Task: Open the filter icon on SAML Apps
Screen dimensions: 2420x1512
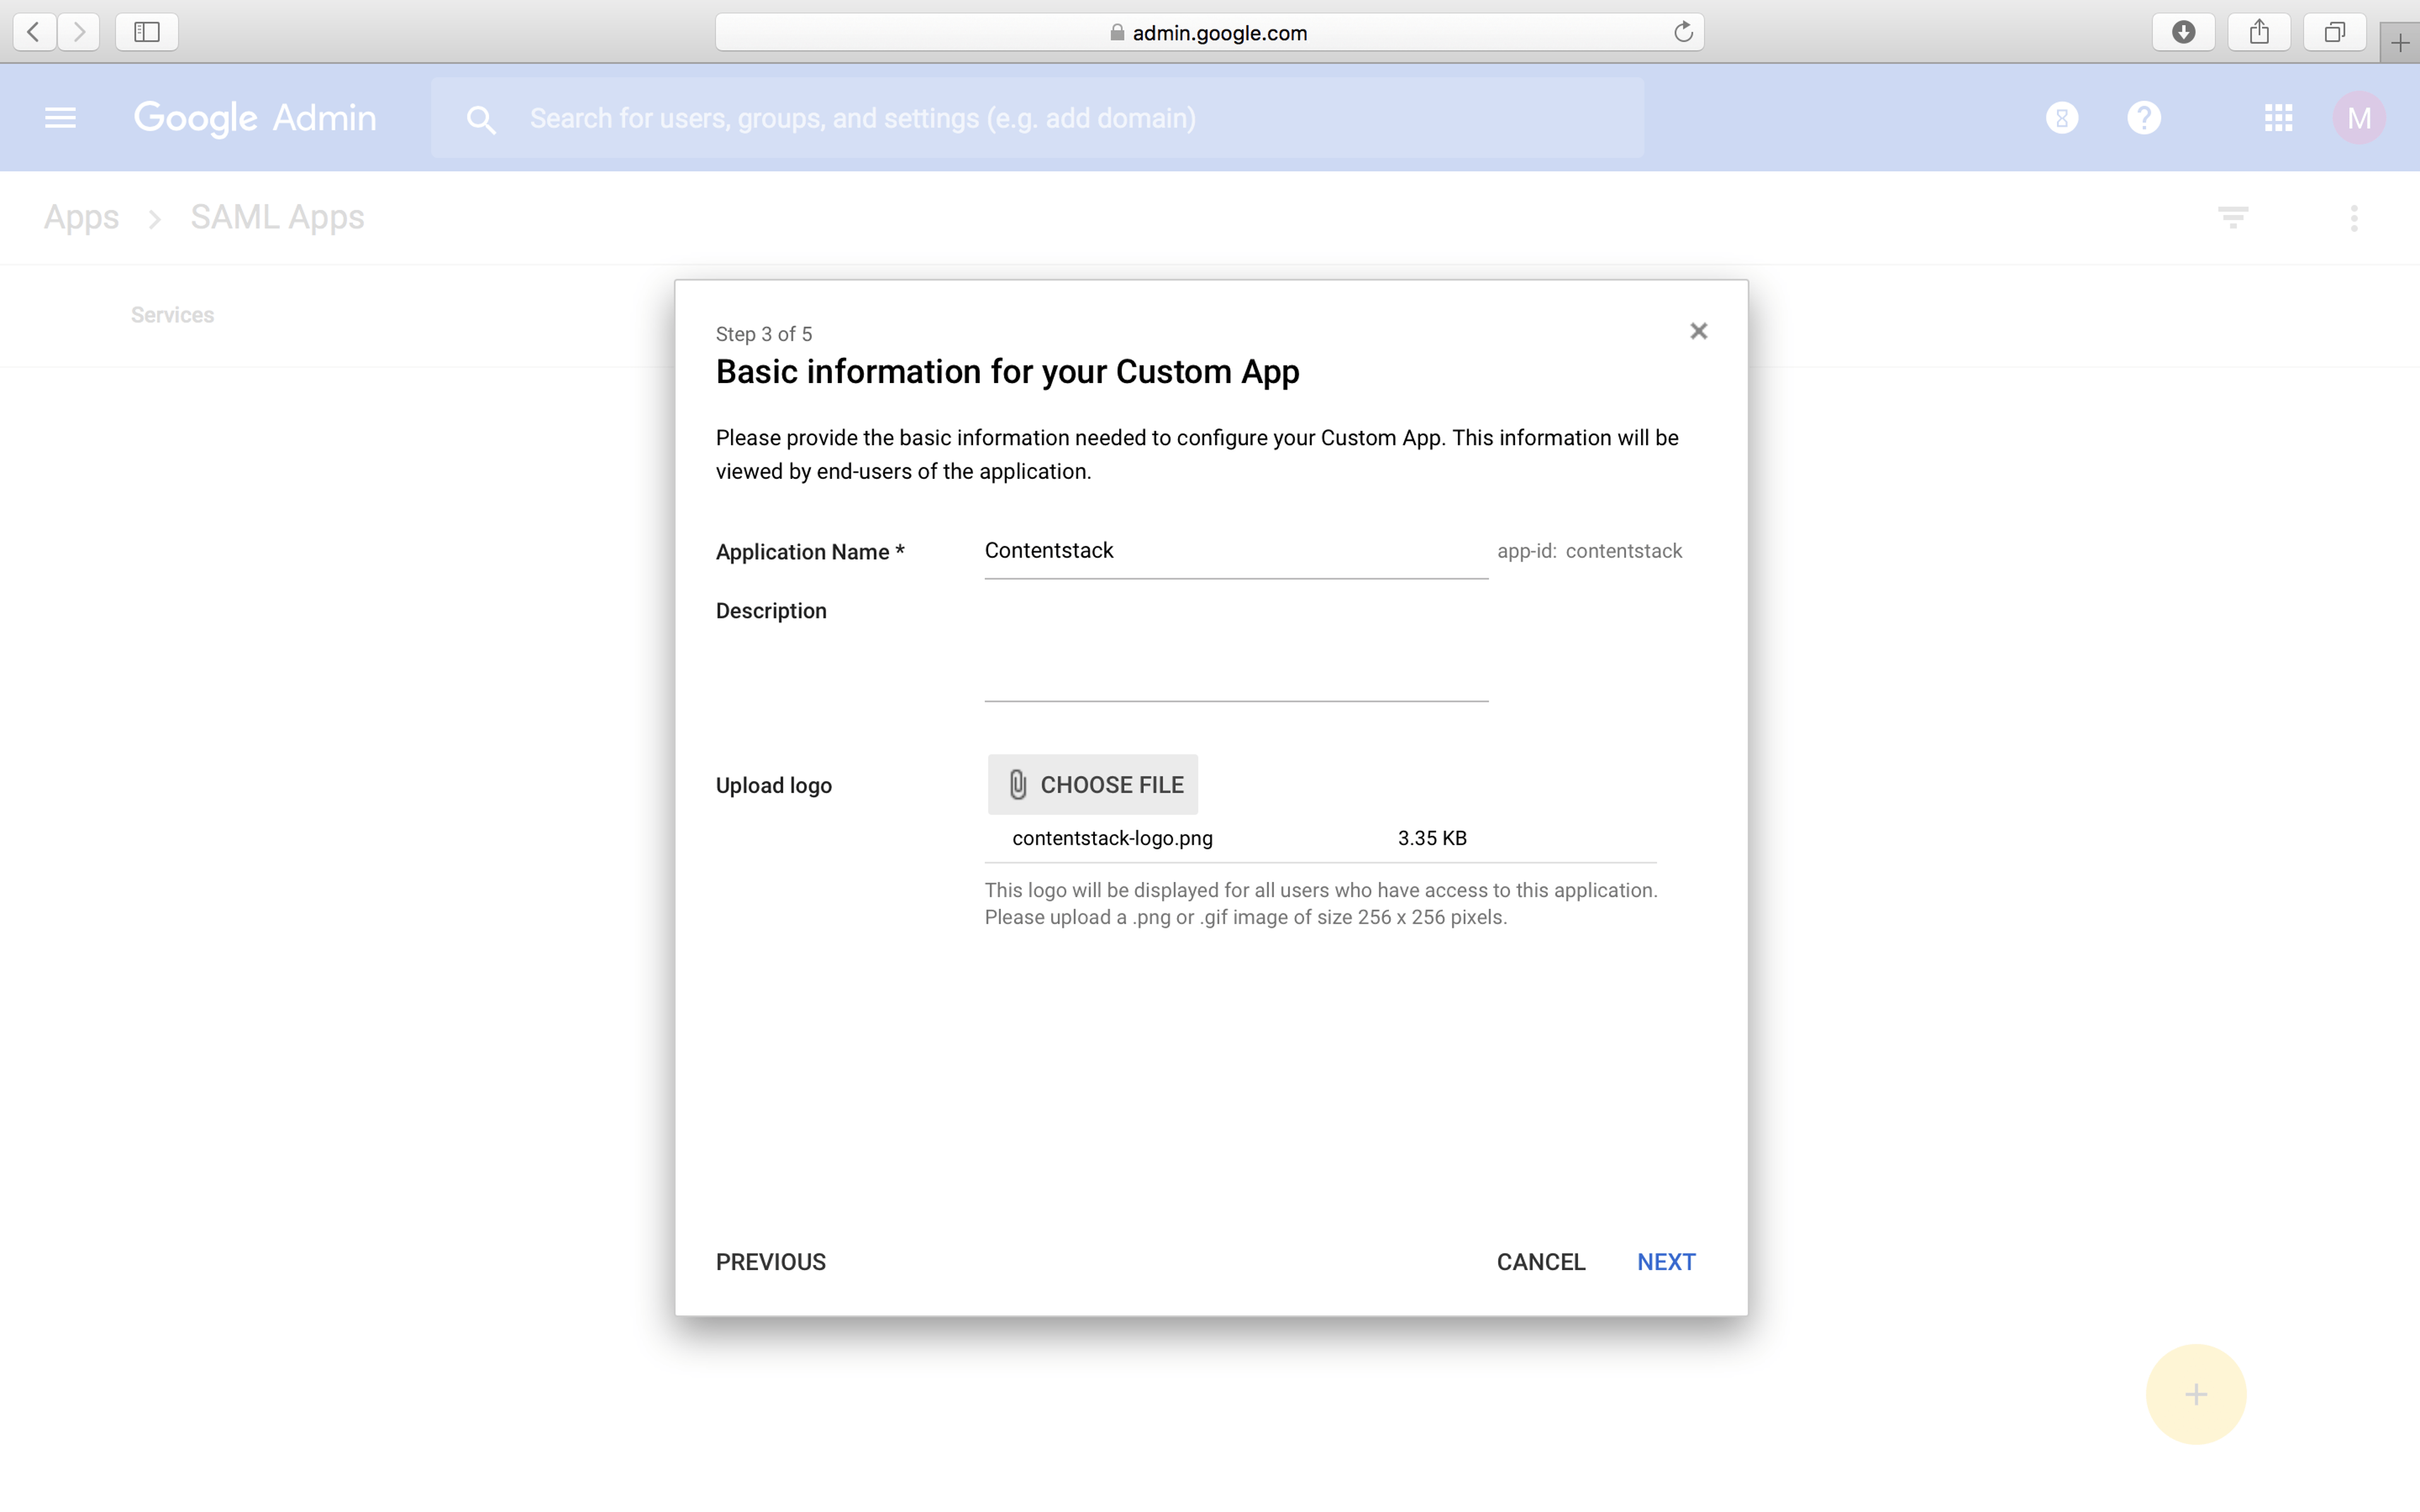Action: click(x=2233, y=217)
